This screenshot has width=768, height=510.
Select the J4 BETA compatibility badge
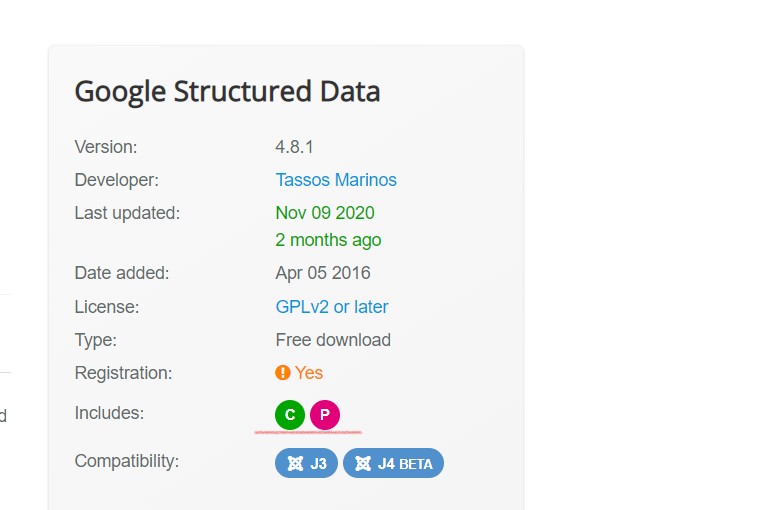pyautogui.click(x=393, y=463)
